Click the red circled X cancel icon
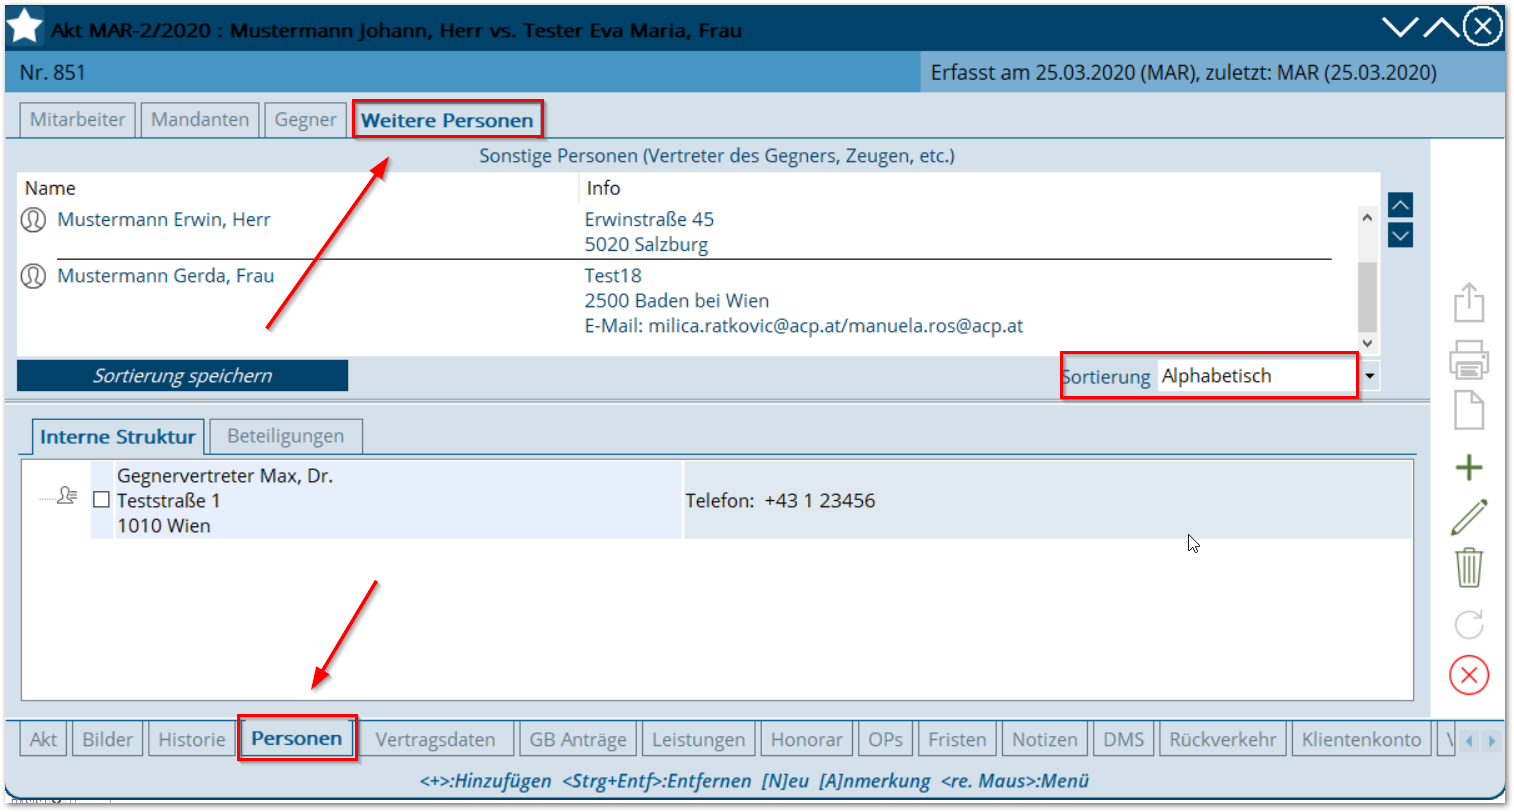 pos(1468,675)
